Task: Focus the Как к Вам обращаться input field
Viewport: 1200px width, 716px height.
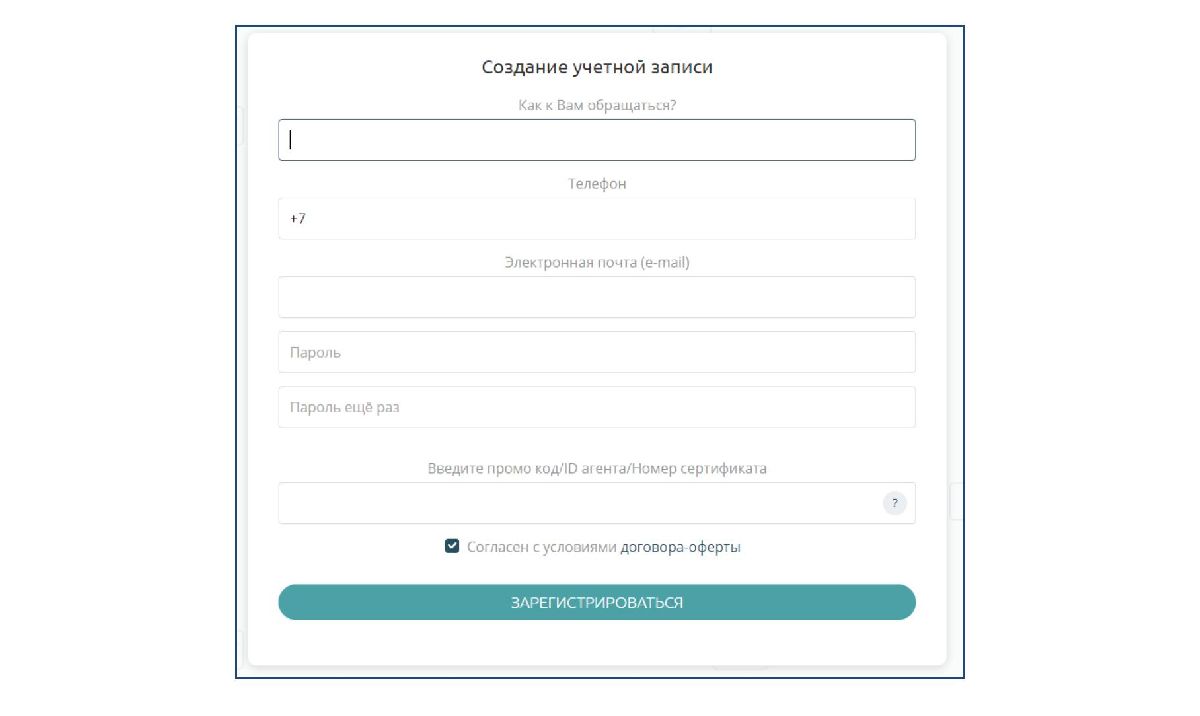Action: click(x=597, y=140)
